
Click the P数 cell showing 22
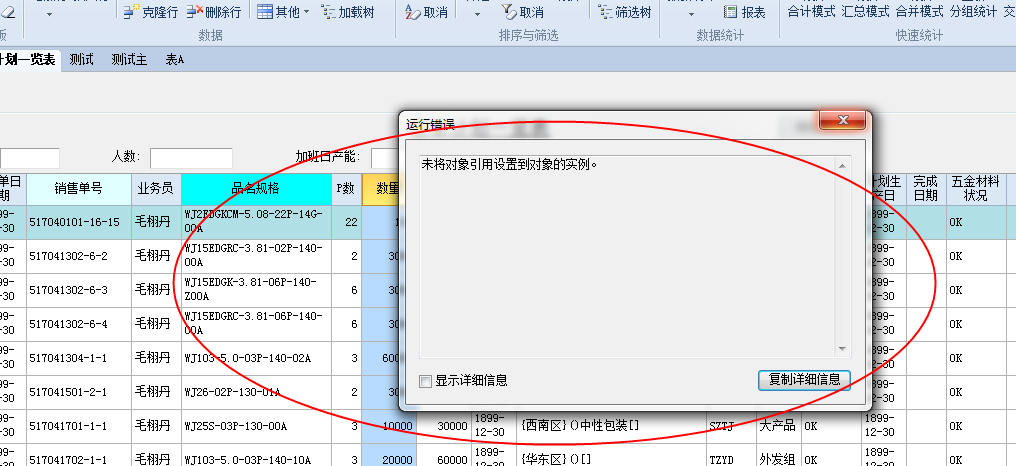[x=346, y=222]
